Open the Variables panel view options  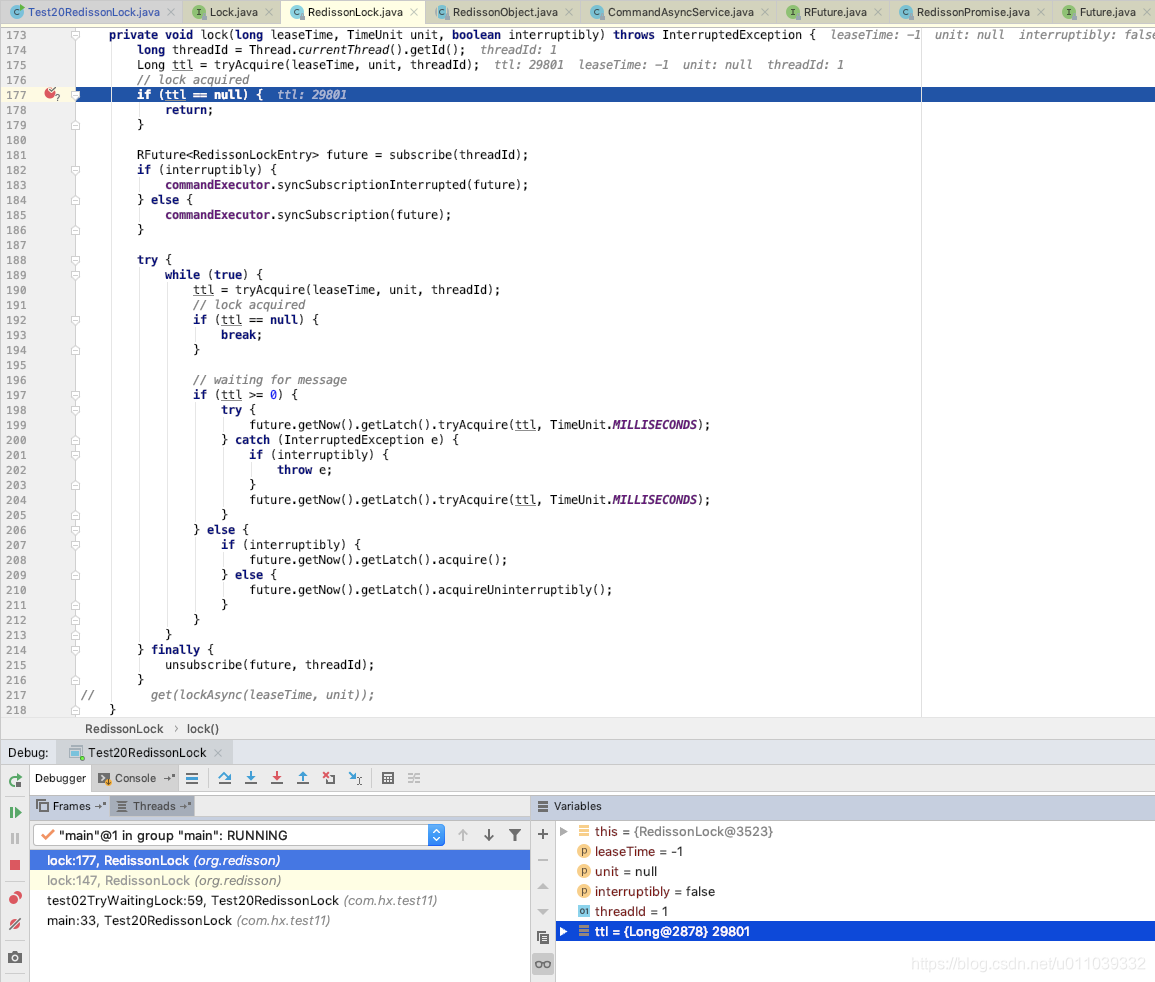[543, 806]
